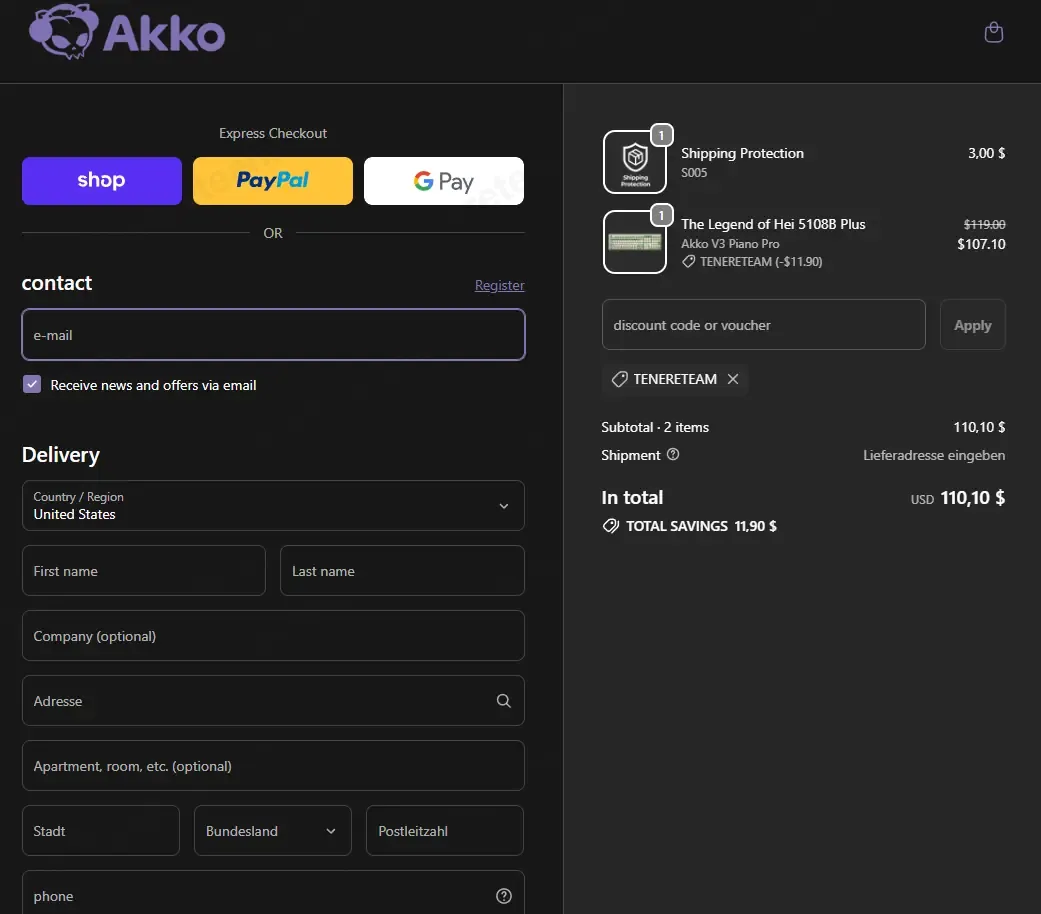The image size is (1041, 914).
Task: Click the Stadt city field
Action: [x=100, y=831]
